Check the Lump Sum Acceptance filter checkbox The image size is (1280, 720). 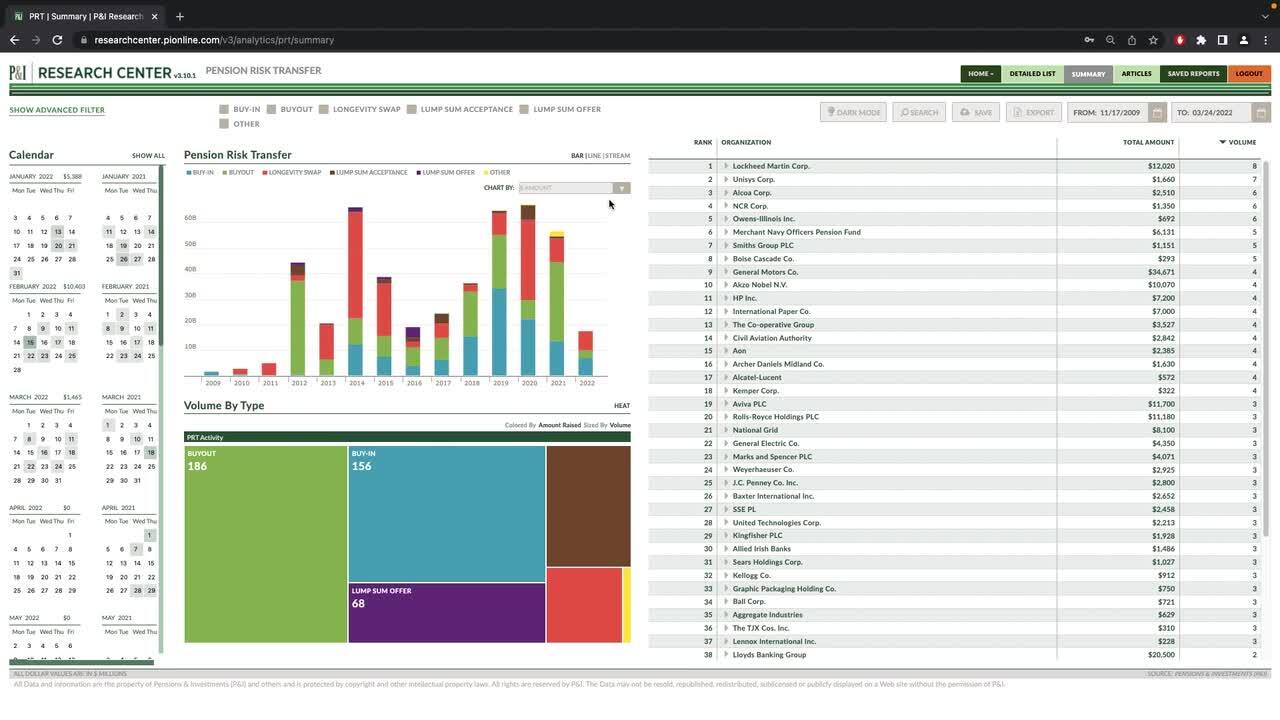point(412,109)
